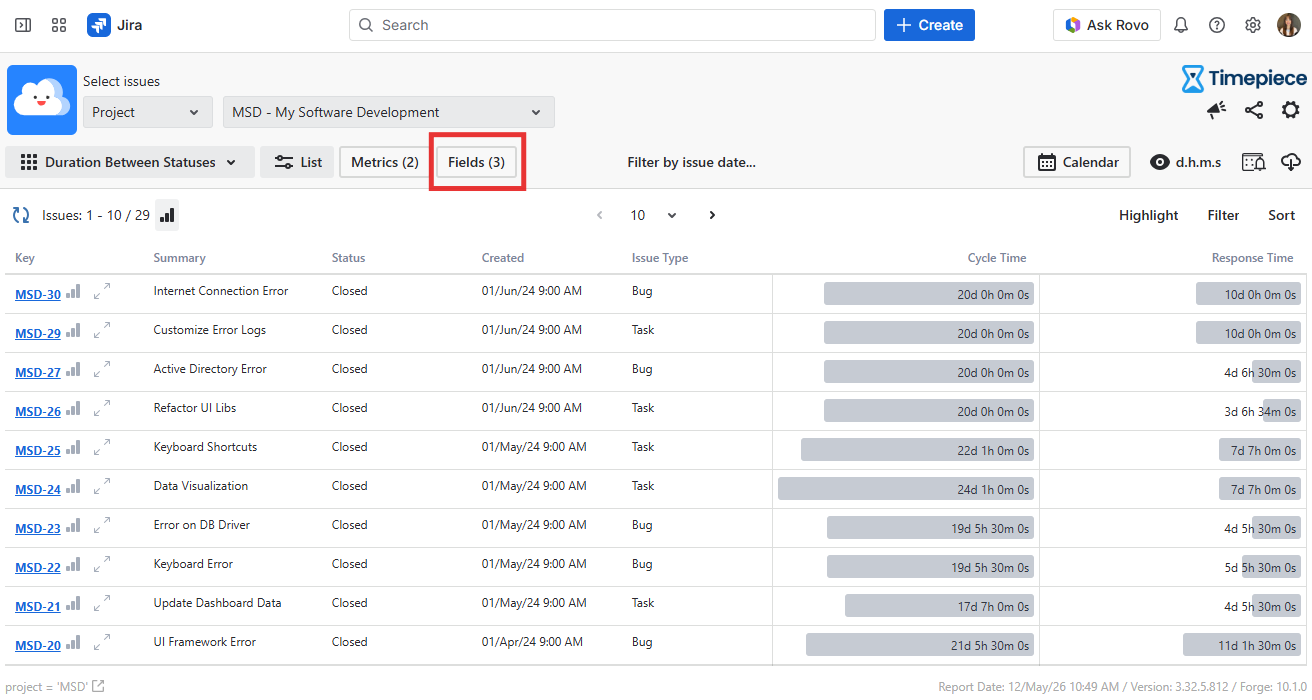This screenshot has width=1312, height=700.
Task: Click the Status column header
Action: 349,258
